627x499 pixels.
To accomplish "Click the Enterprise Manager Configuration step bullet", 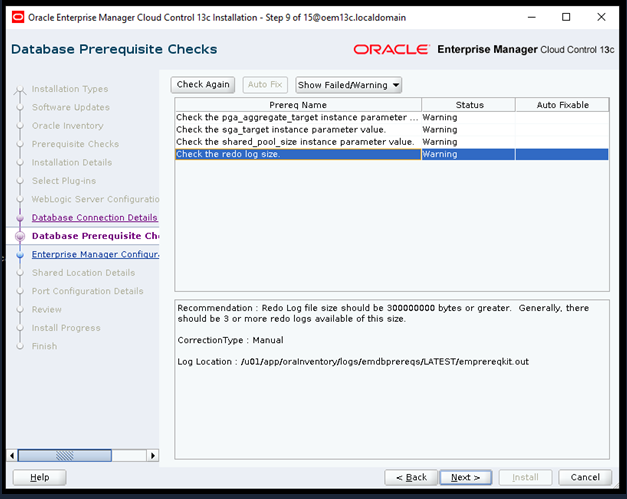I will click(x=20, y=255).
